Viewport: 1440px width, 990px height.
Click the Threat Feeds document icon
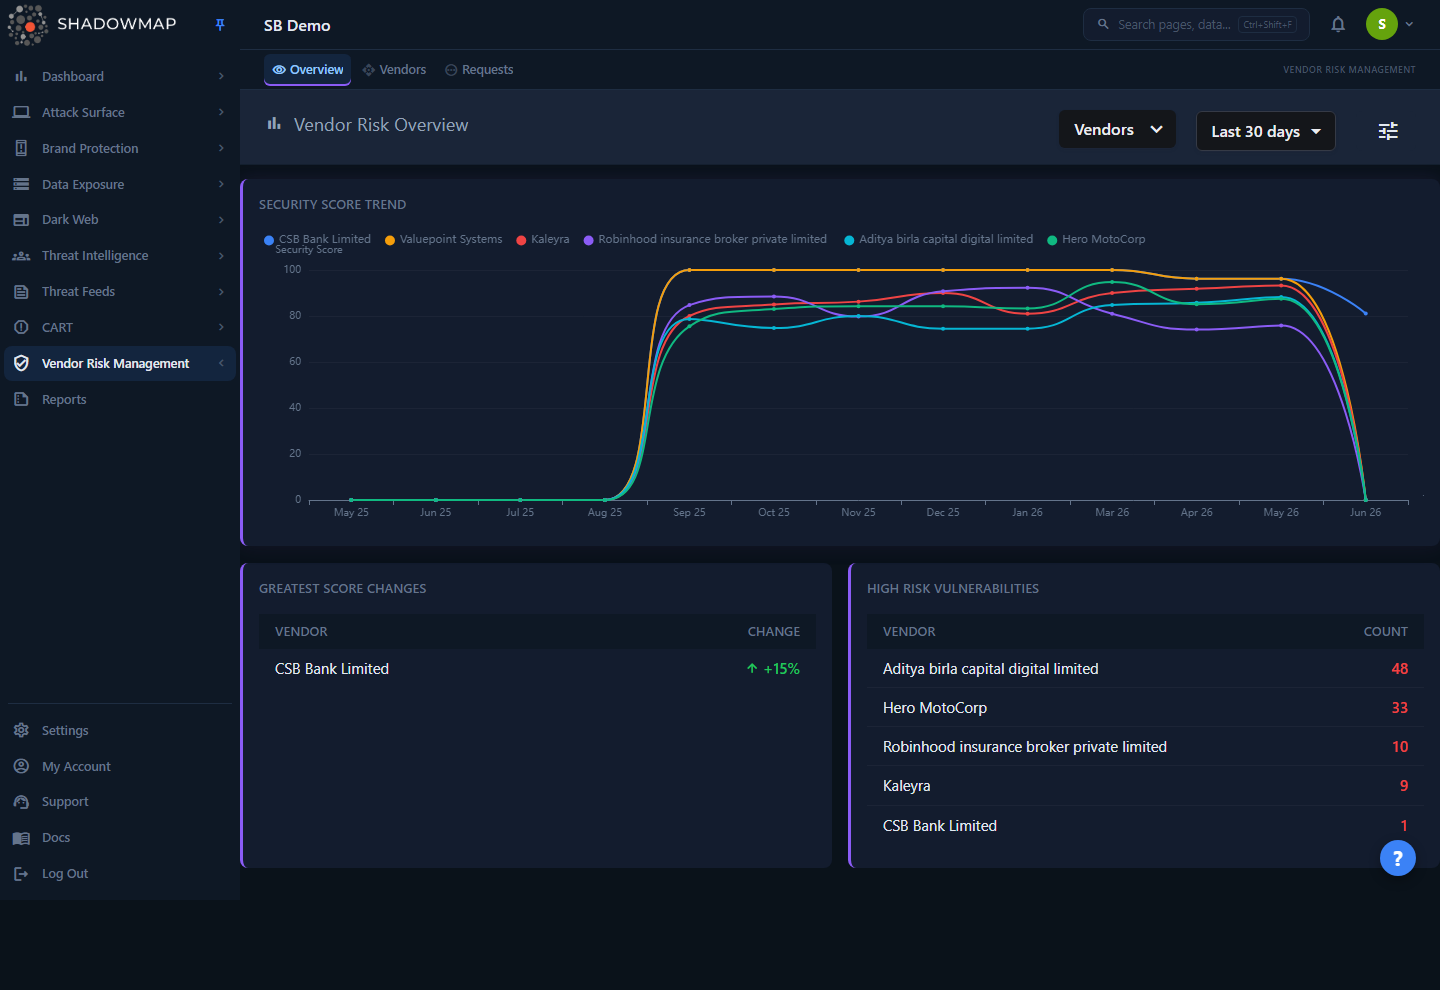coord(21,292)
